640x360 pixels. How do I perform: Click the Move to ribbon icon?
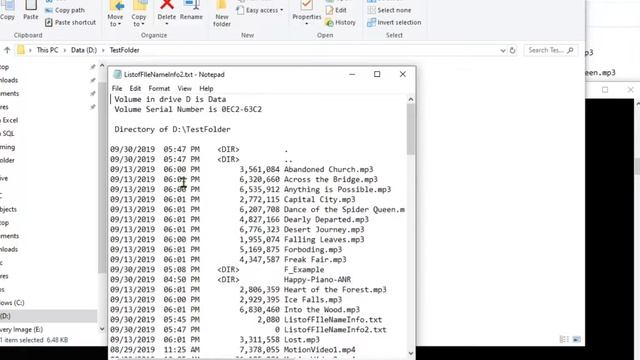(115, 13)
